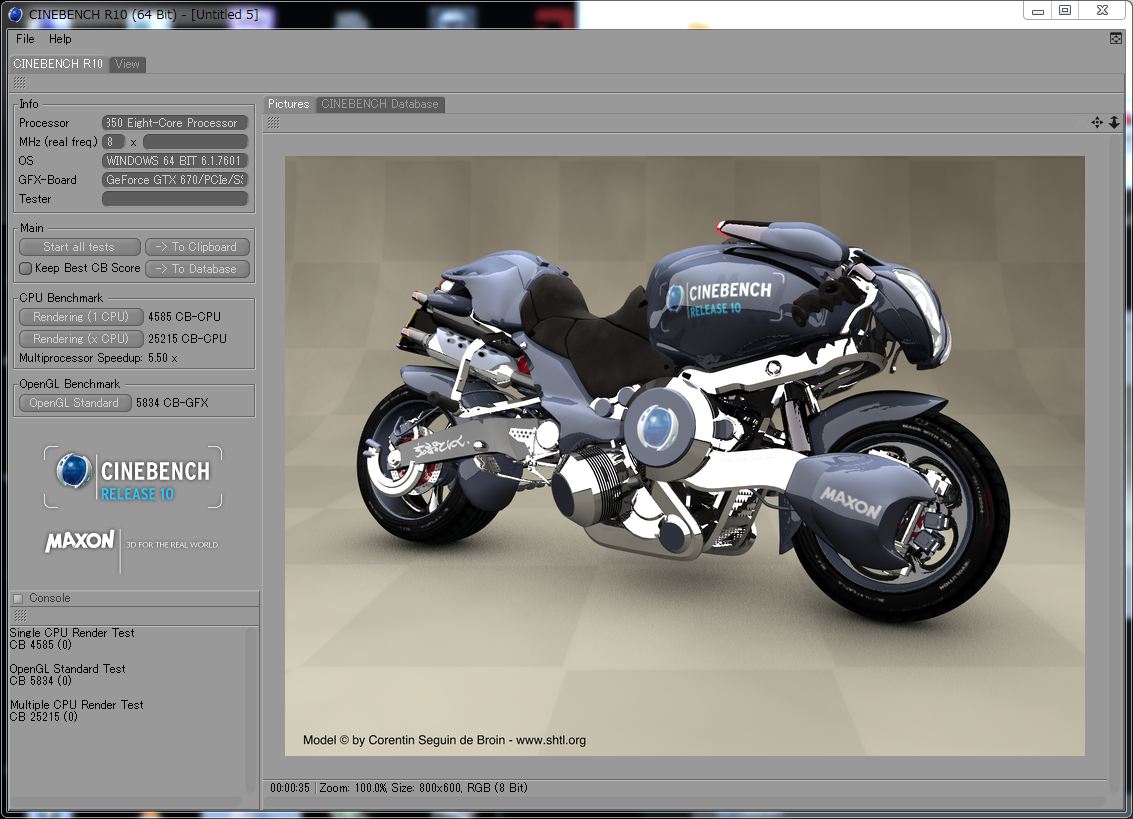The width and height of the screenshot is (1133, 819).
Task: Click the grip handle below the Pictures tab
Action: coord(273,122)
